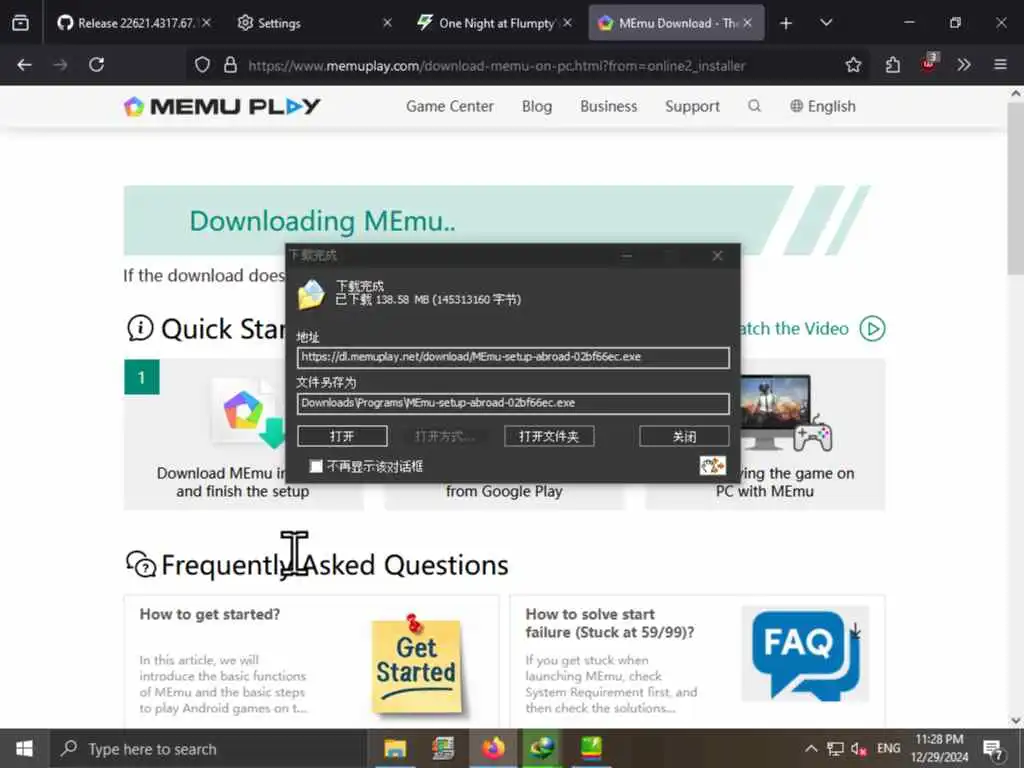1024x768 pixels.
Task: Select the MEmu Download tab
Action: pos(676,23)
